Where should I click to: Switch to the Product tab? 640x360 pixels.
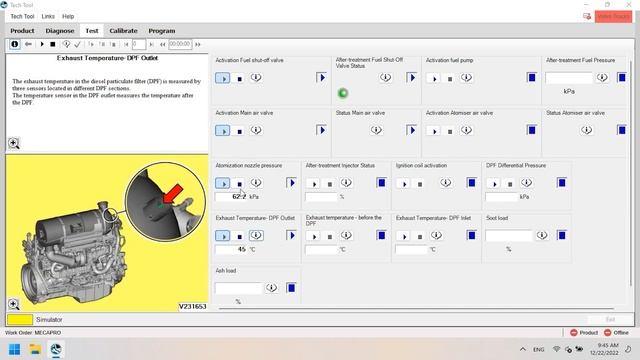pos(22,31)
